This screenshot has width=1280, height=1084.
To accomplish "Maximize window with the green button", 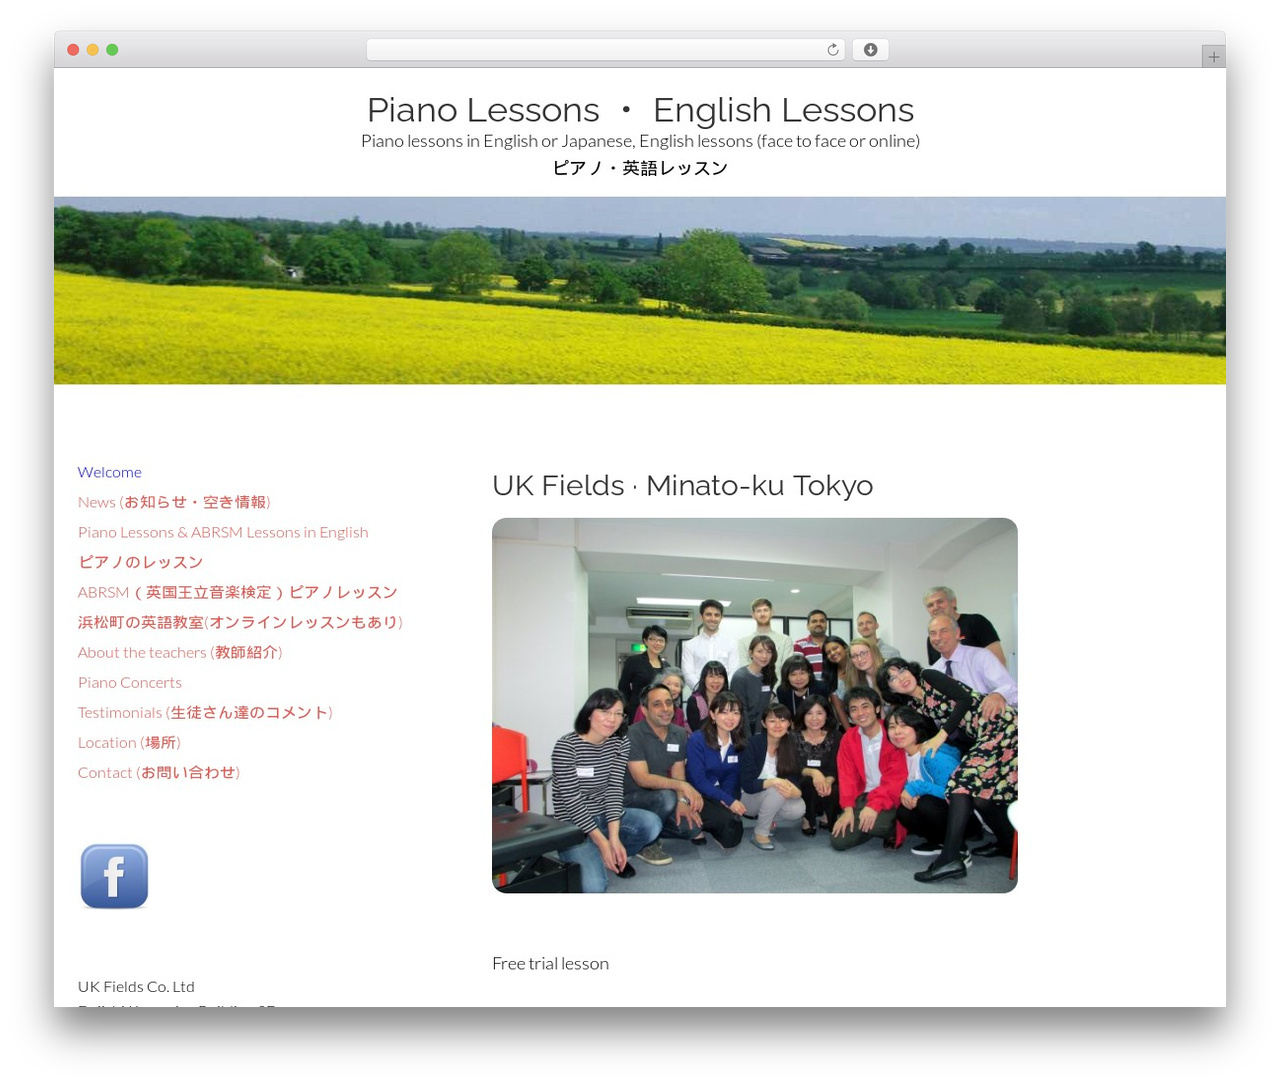I will (x=112, y=50).
